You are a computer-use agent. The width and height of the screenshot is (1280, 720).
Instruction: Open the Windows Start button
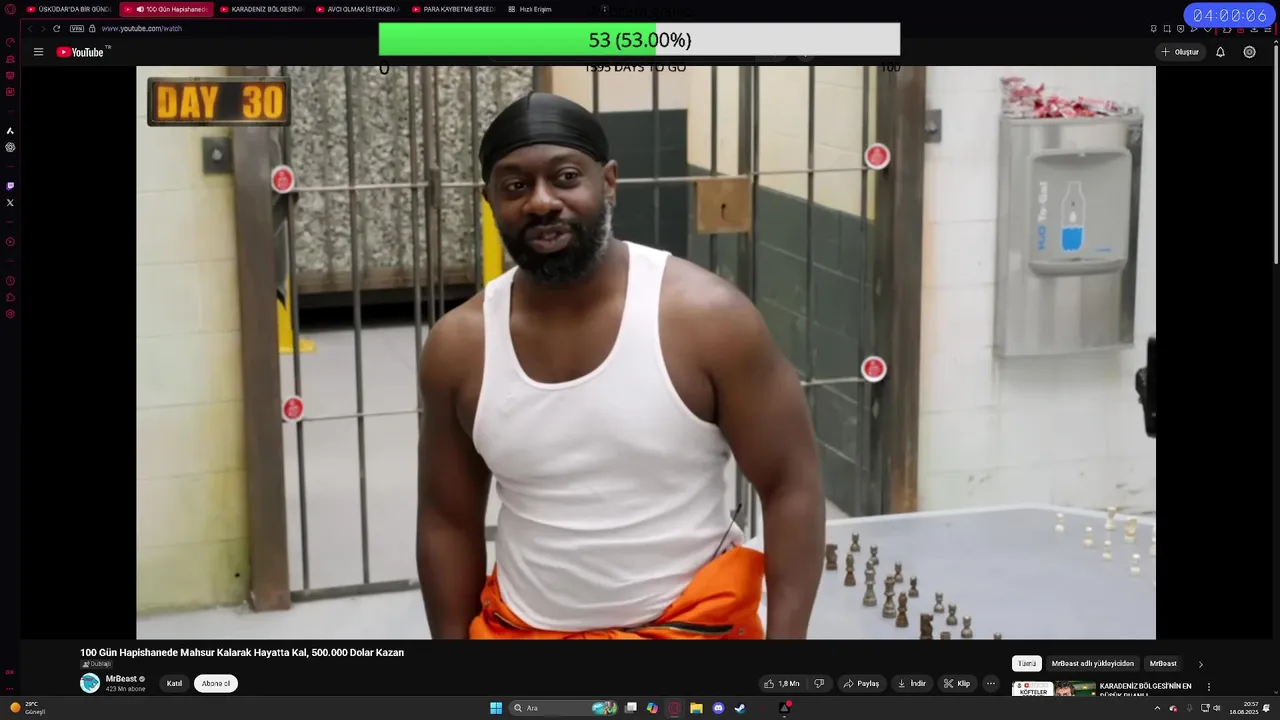pyautogui.click(x=496, y=708)
